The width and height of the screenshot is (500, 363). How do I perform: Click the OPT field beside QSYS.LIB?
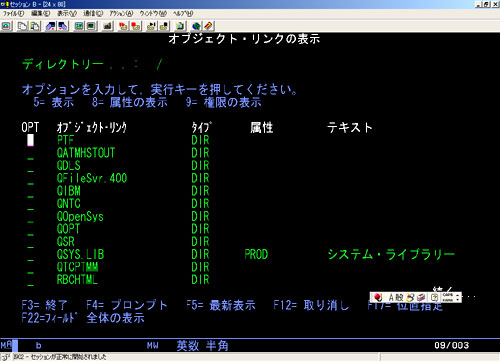pos(30,255)
